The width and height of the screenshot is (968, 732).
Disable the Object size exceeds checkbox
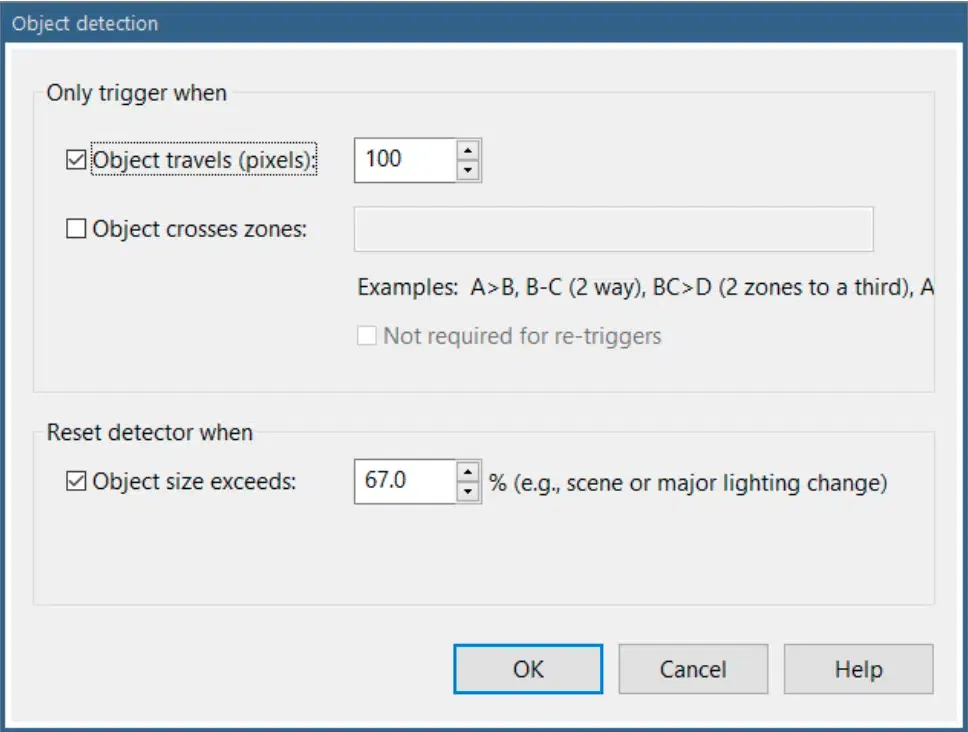76,482
